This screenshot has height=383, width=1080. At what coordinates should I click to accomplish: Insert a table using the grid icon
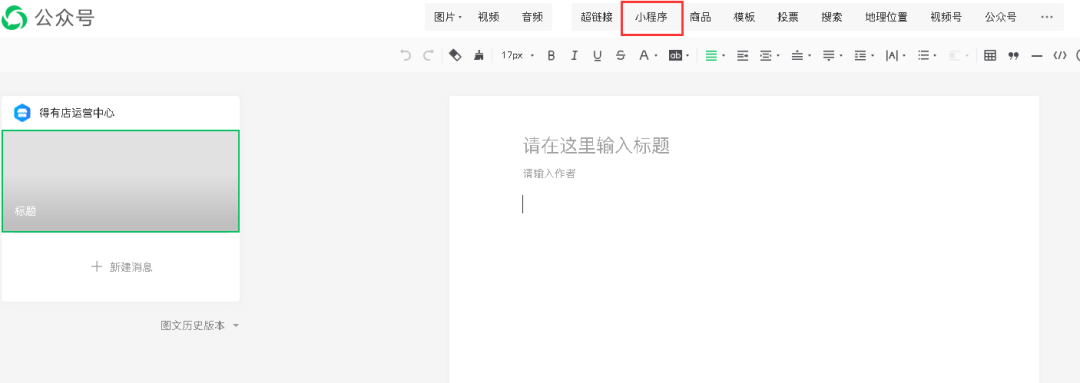click(990, 56)
